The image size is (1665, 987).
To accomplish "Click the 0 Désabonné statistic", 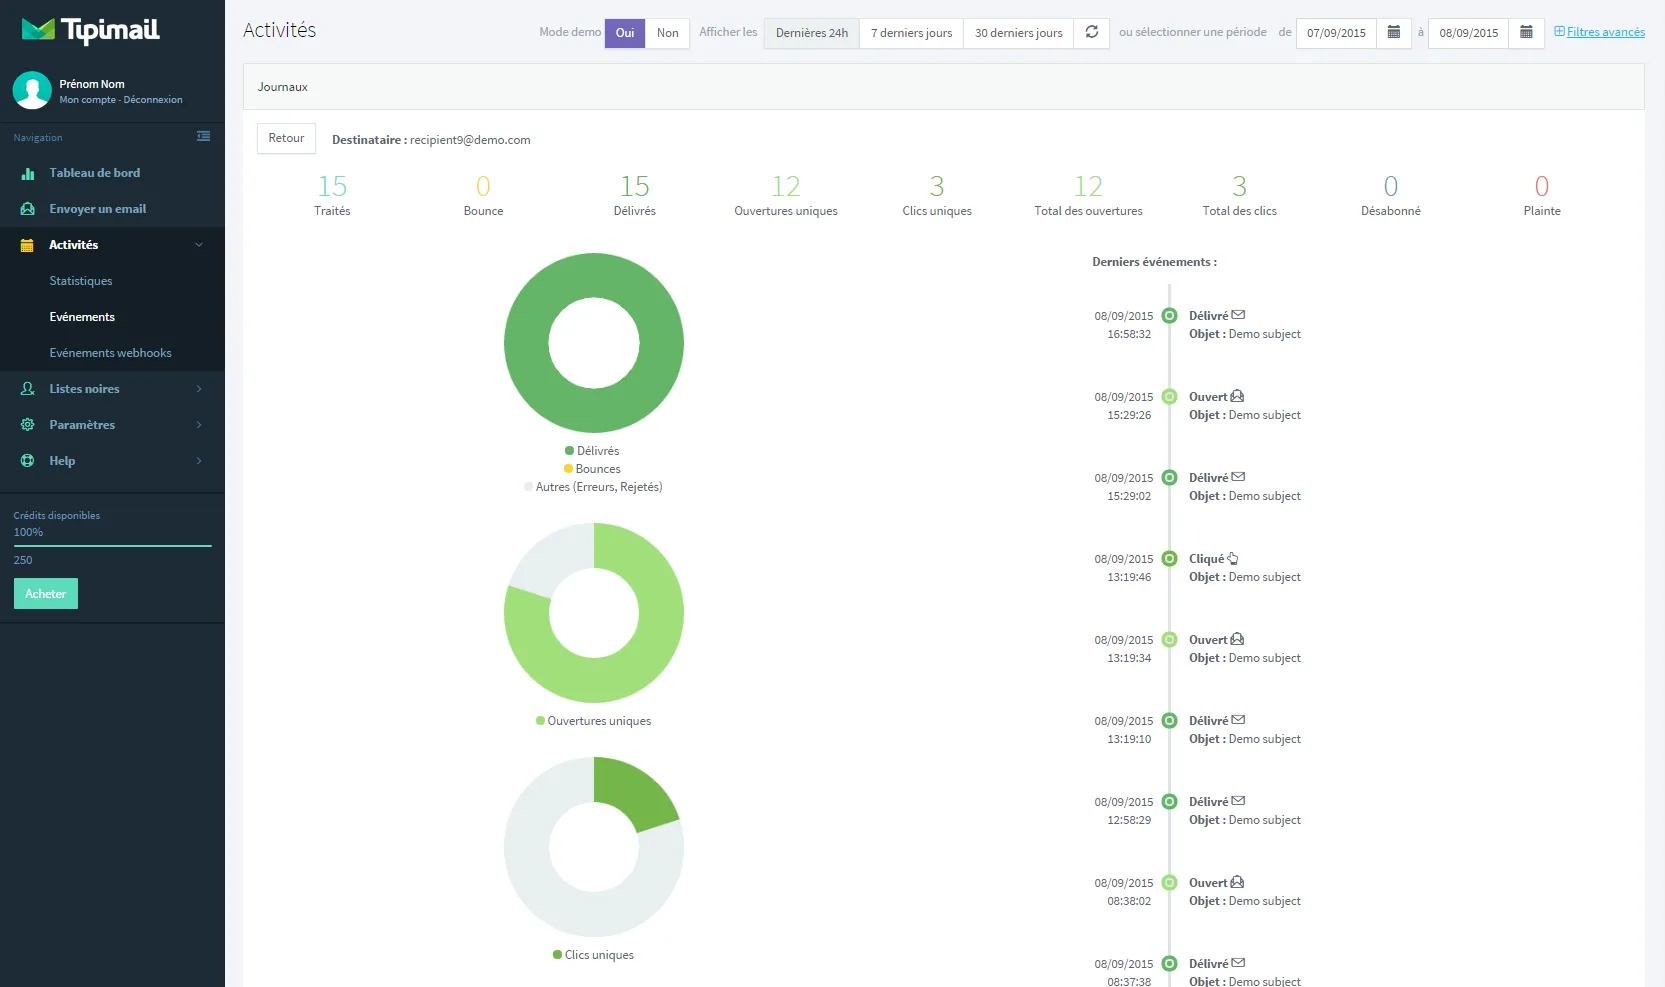I will coord(1390,195).
